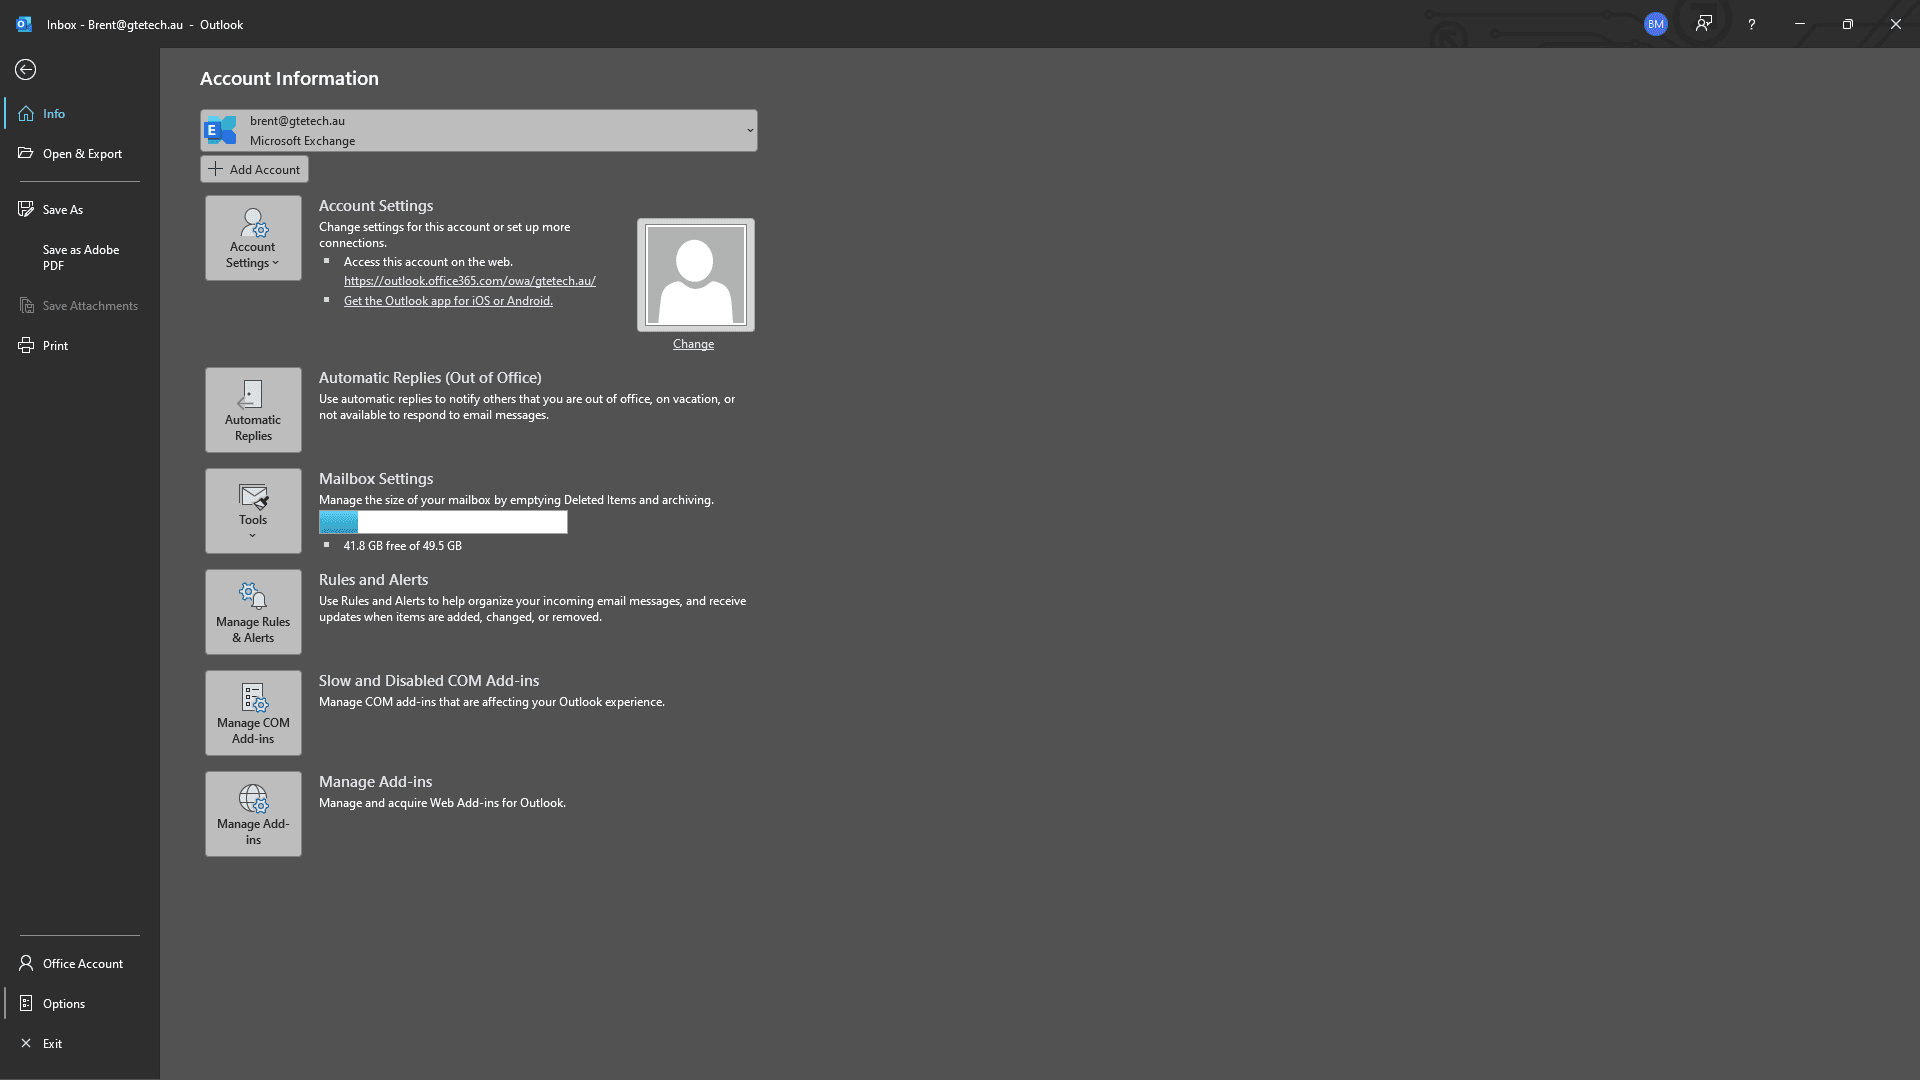The height and width of the screenshot is (1080, 1920).
Task: Open the Info tab
Action: 80,114
